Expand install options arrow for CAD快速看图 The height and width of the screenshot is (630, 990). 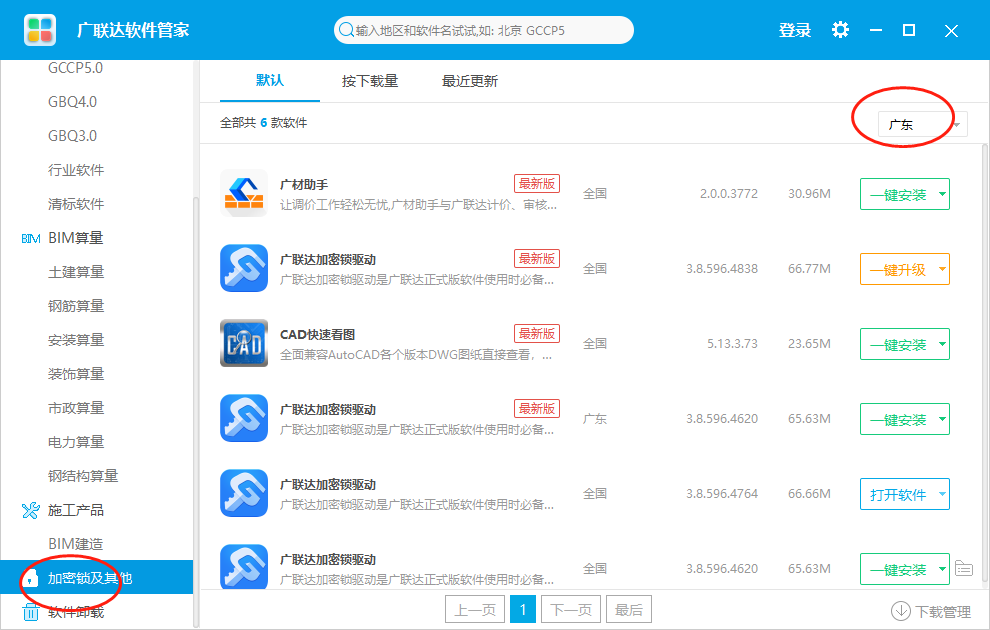[942, 344]
